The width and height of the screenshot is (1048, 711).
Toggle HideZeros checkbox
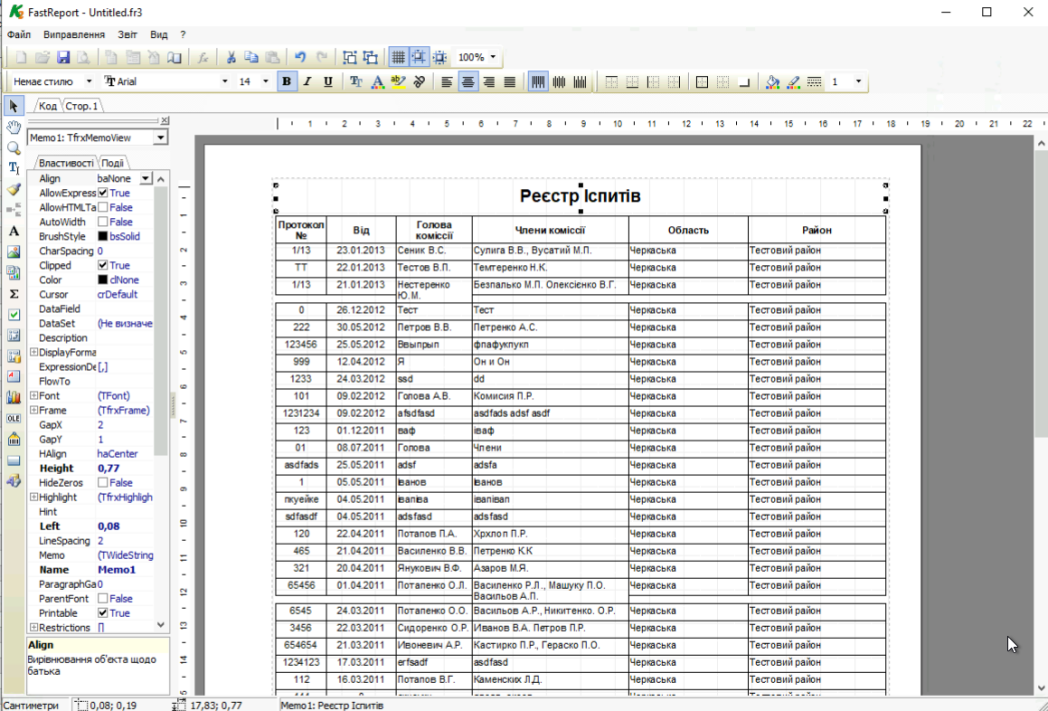click(103, 482)
